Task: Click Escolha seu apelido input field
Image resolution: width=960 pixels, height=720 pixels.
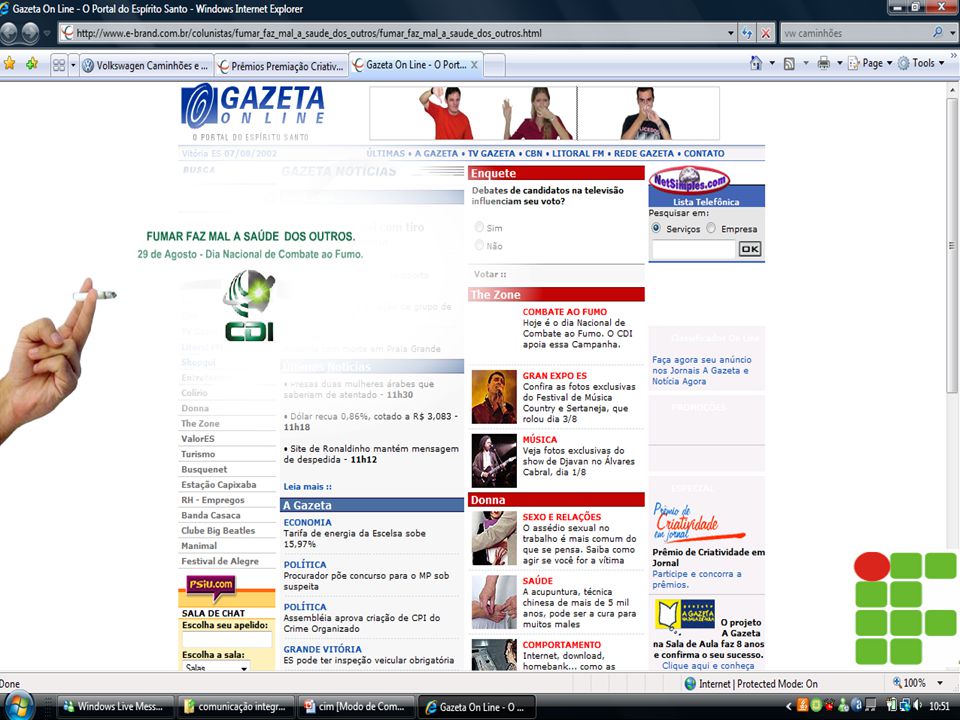Action: tap(227, 639)
